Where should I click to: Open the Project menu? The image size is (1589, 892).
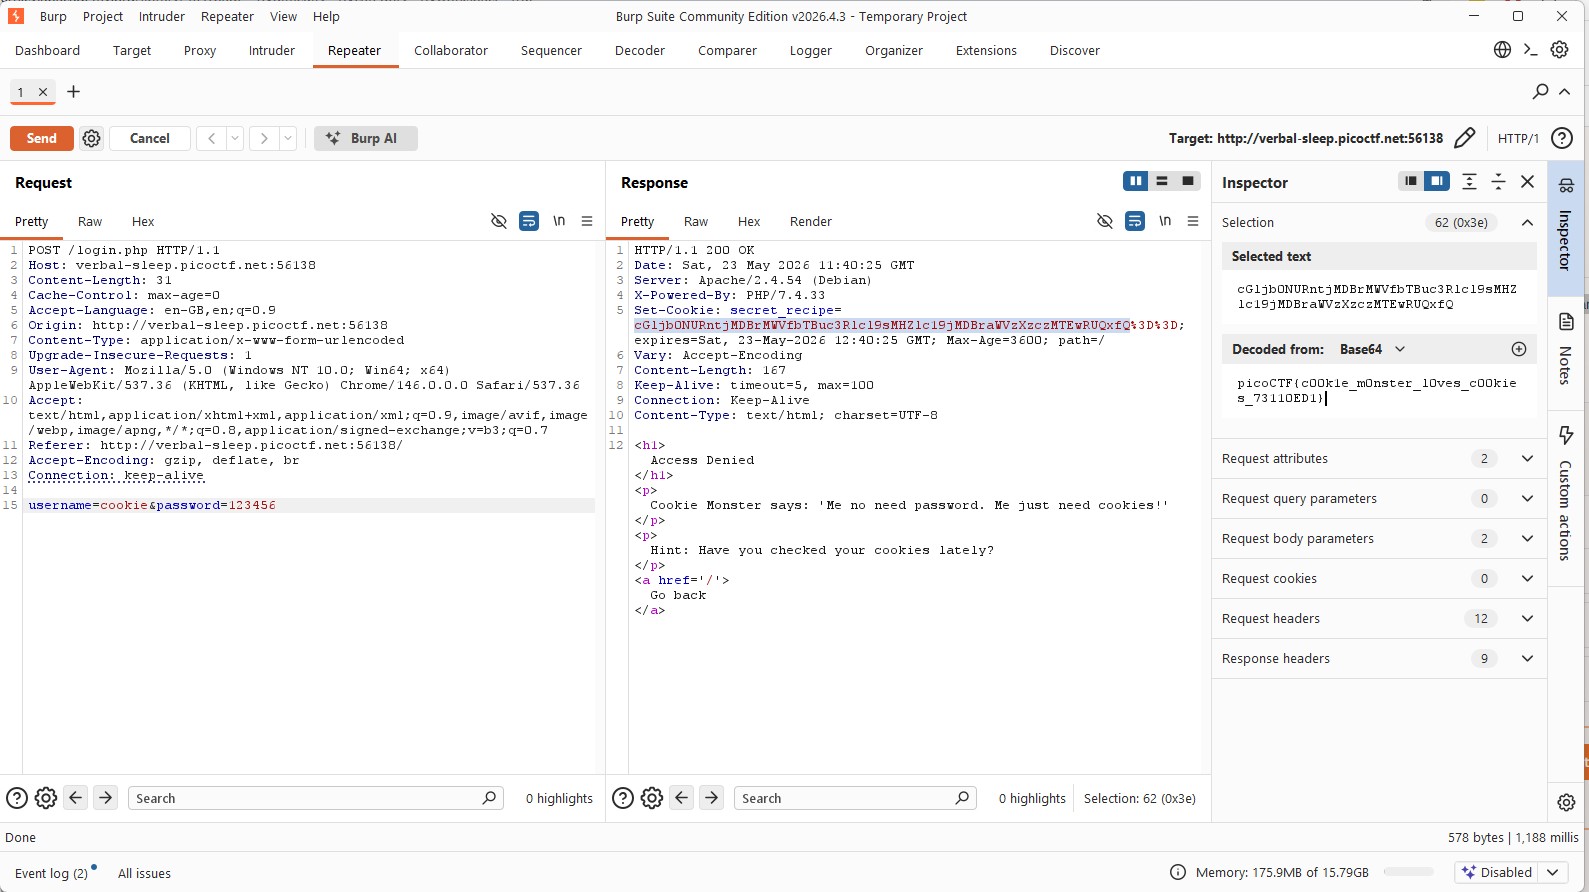click(103, 16)
